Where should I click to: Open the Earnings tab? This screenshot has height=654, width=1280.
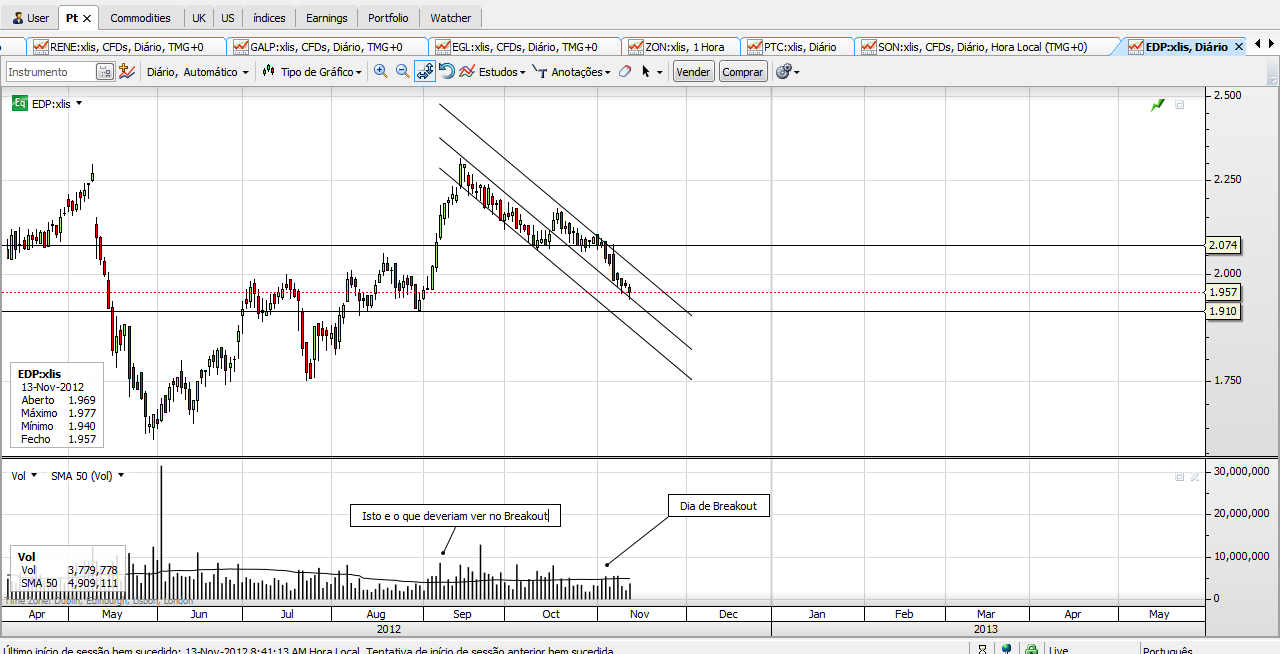[x=327, y=18]
